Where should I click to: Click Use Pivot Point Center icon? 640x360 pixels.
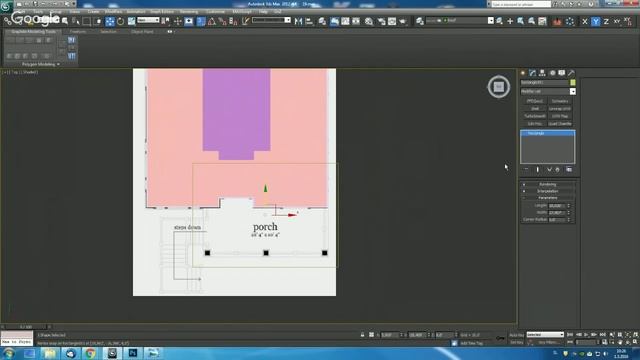pyautogui.click(x=165, y=21)
